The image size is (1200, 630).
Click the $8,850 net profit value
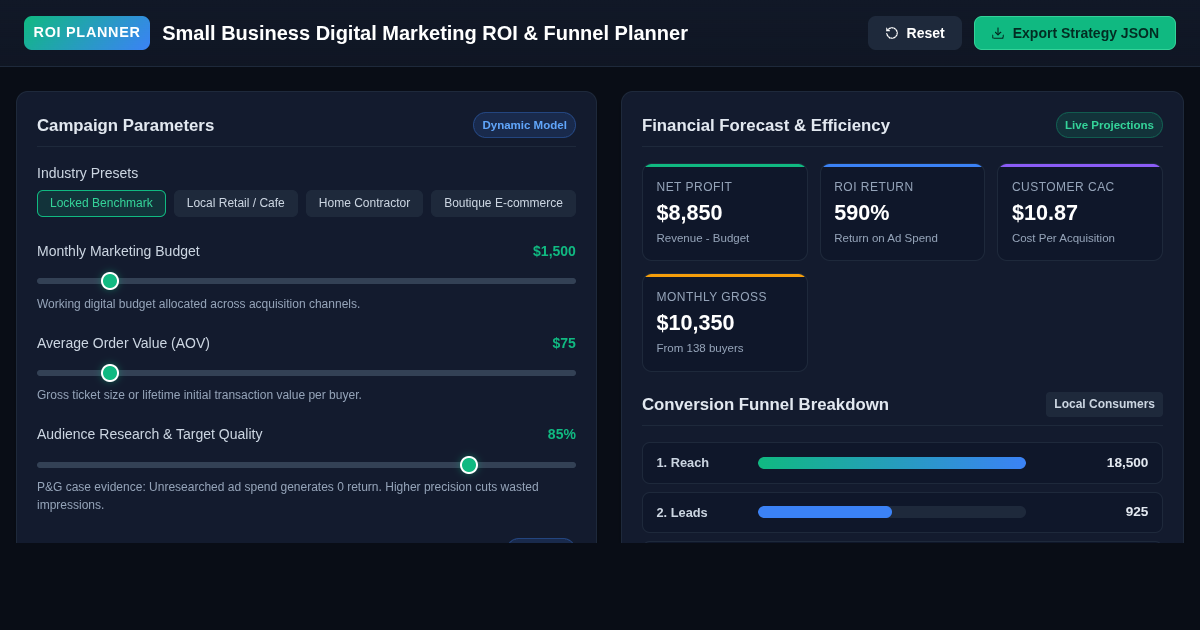coord(689,213)
